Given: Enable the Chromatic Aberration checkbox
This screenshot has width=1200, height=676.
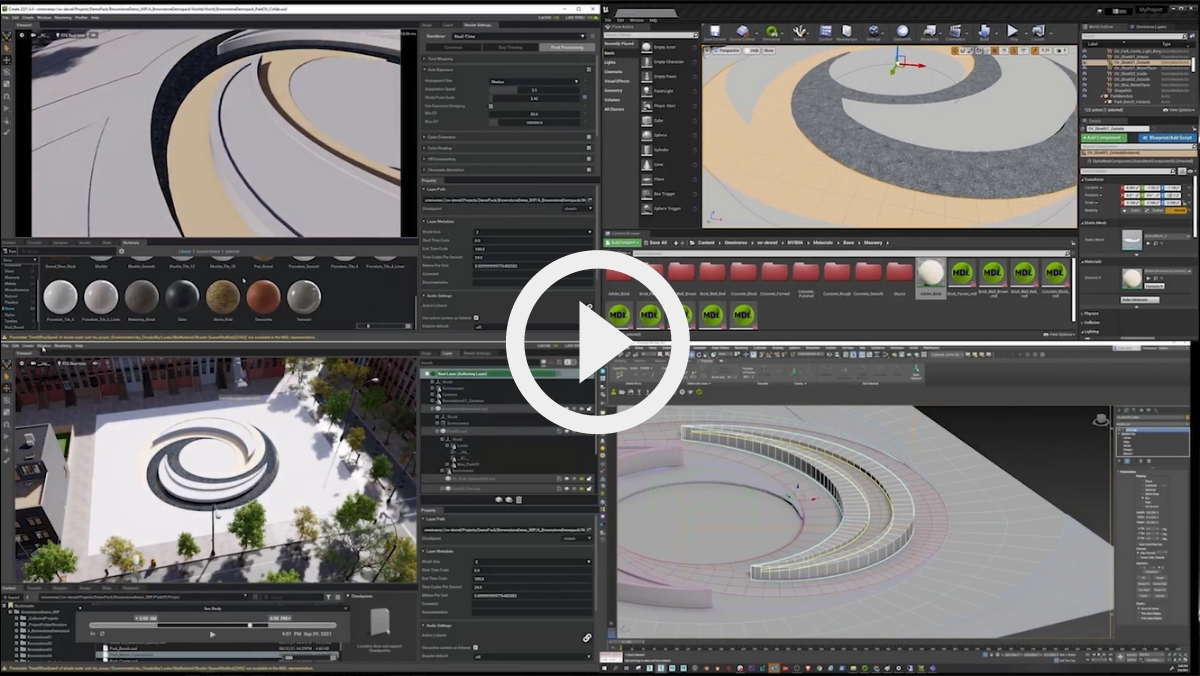Looking at the screenshot, I should [589, 170].
